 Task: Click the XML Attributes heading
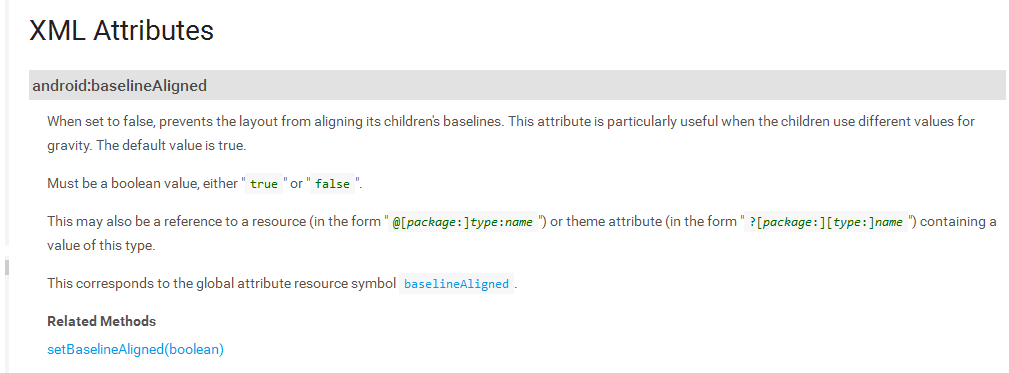[x=121, y=30]
